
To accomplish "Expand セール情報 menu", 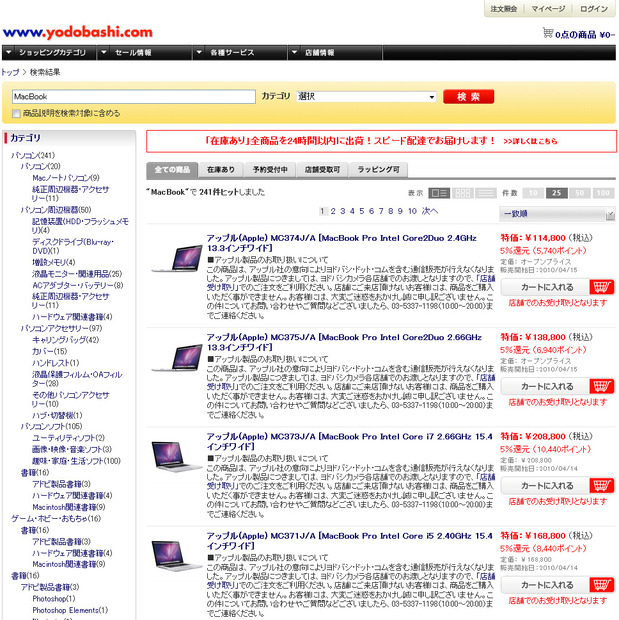I will click(x=145, y=53).
